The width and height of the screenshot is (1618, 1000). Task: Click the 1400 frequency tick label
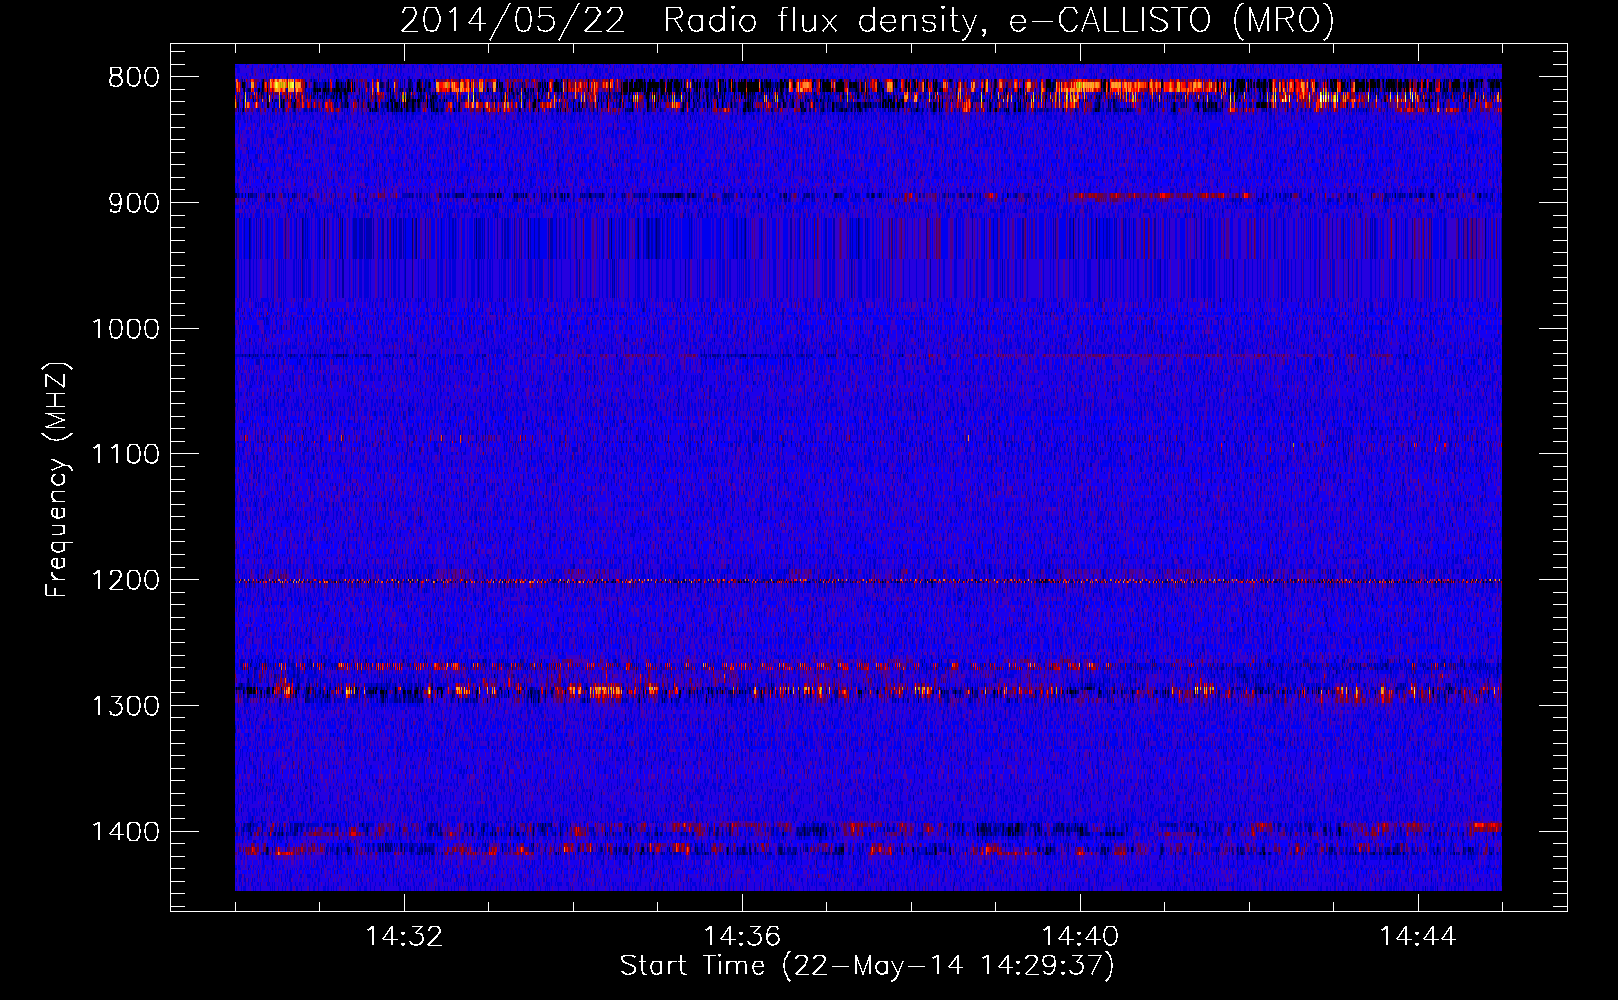point(125,831)
